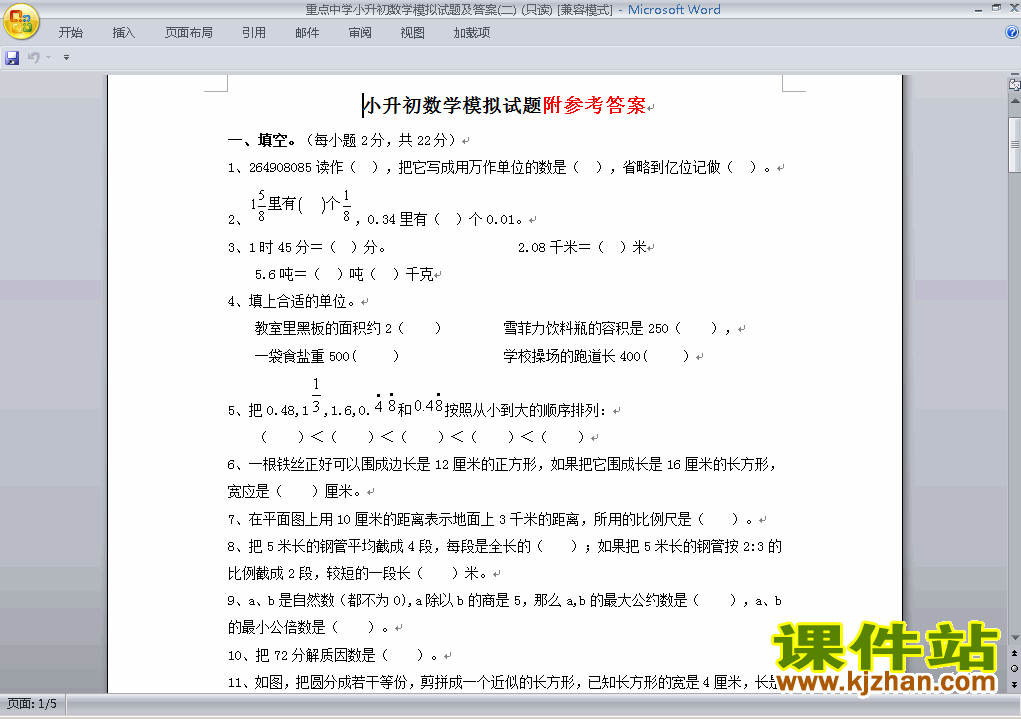
Task: Save the document with the floppy icon
Action: [x=12, y=58]
